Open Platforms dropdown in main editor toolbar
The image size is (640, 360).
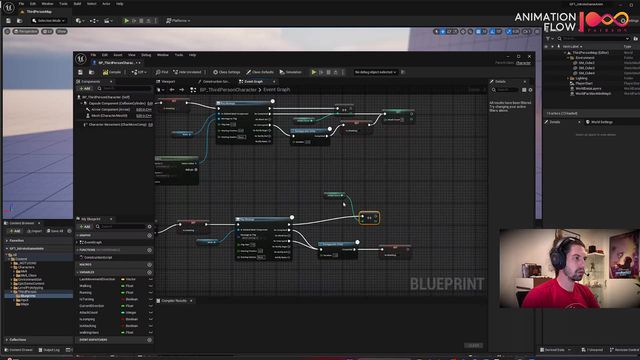point(178,20)
